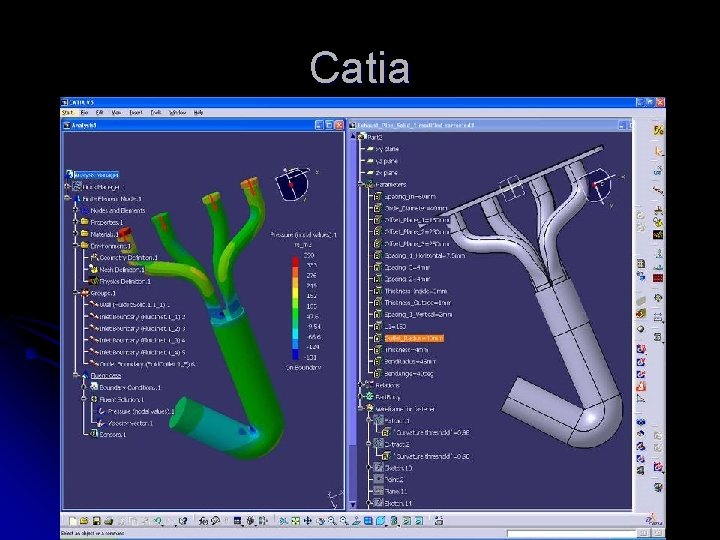Collapse the Extract.1 node expander

(369, 420)
